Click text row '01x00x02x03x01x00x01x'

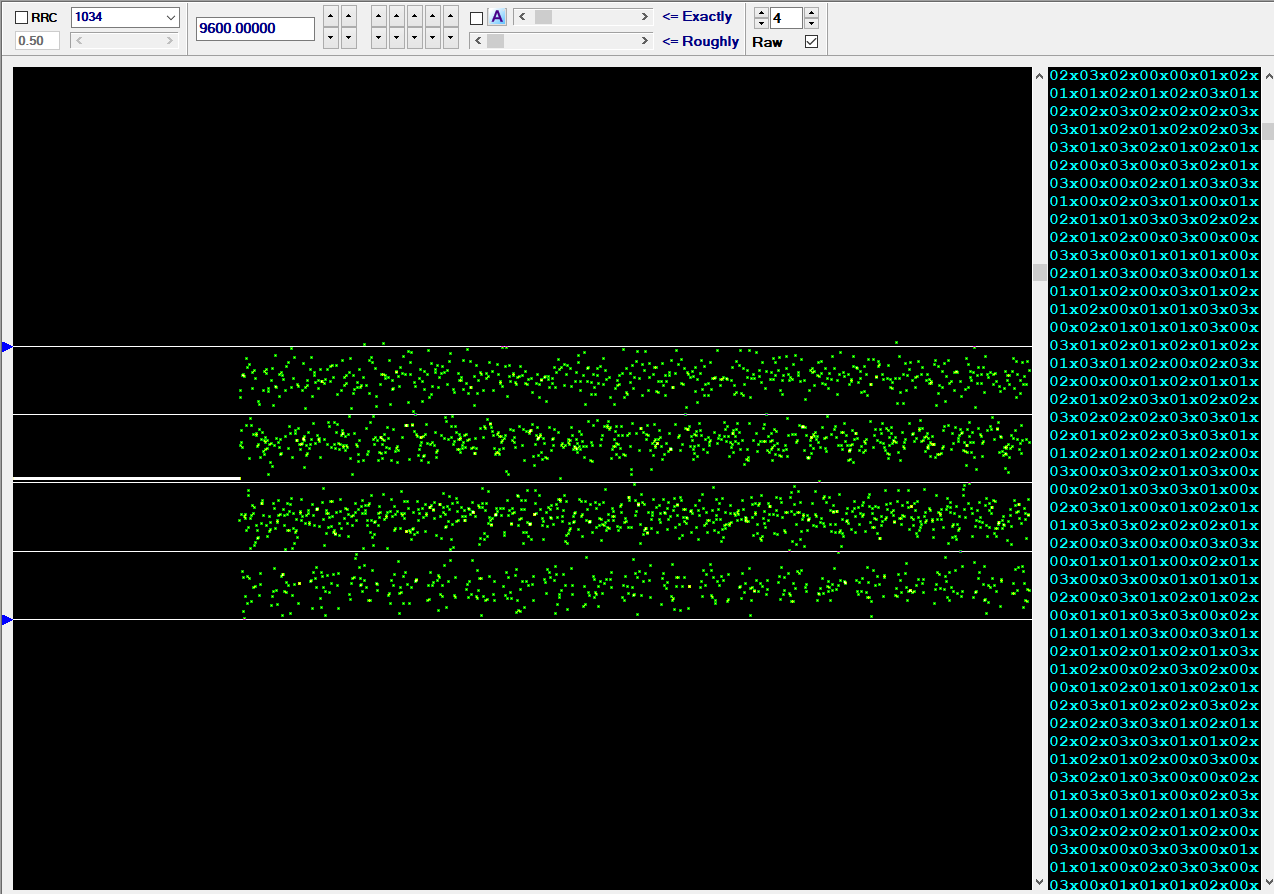click(1154, 201)
